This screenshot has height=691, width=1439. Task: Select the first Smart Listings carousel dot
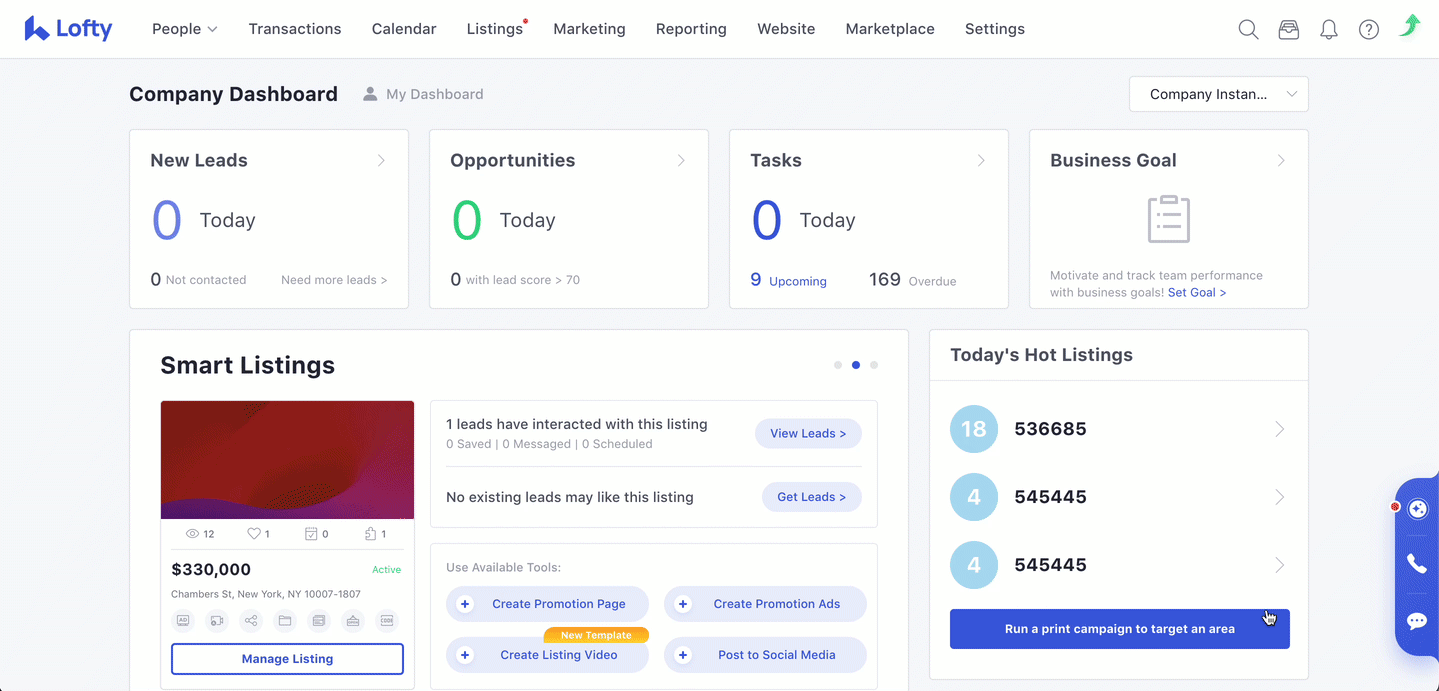click(x=838, y=365)
